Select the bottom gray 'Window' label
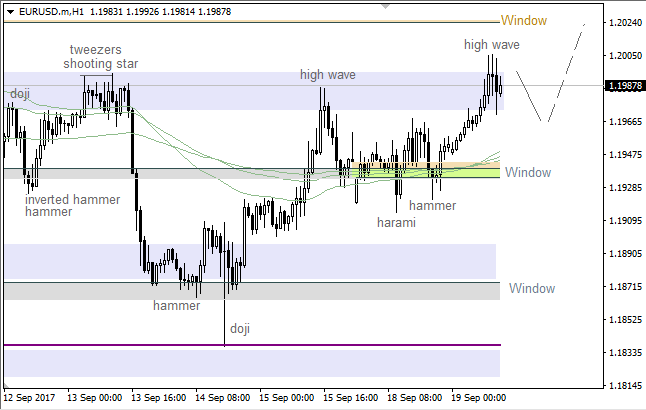The width and height of the screenshot is (646, 410). (531, 288)
